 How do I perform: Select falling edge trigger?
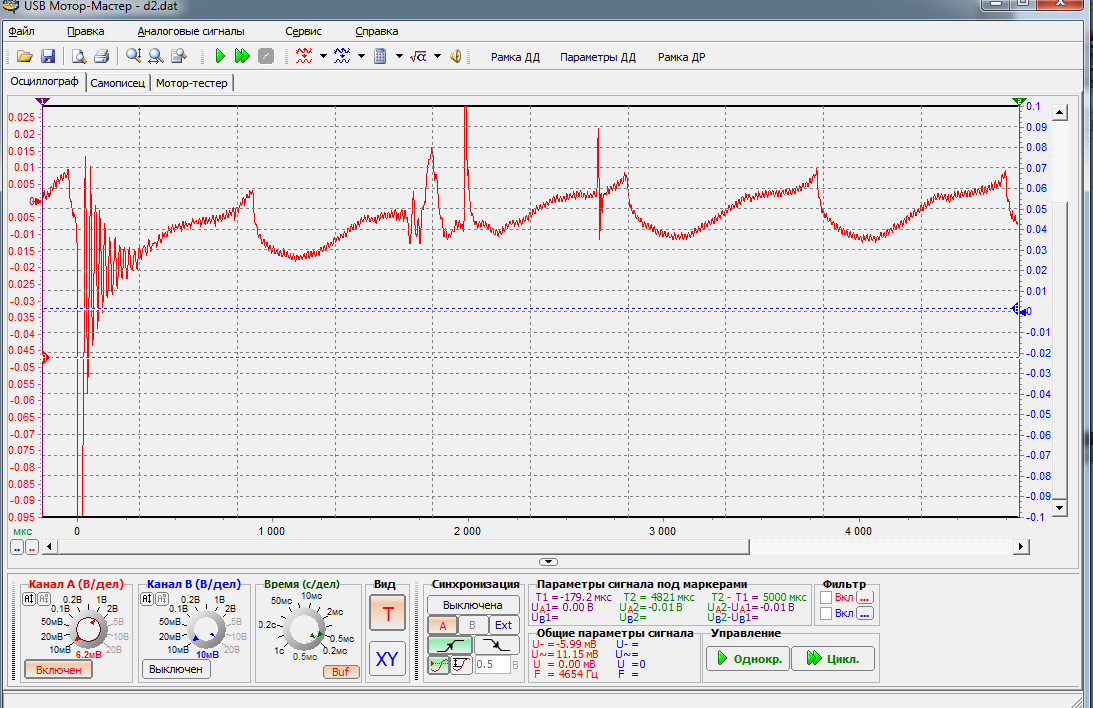point(496,645)
